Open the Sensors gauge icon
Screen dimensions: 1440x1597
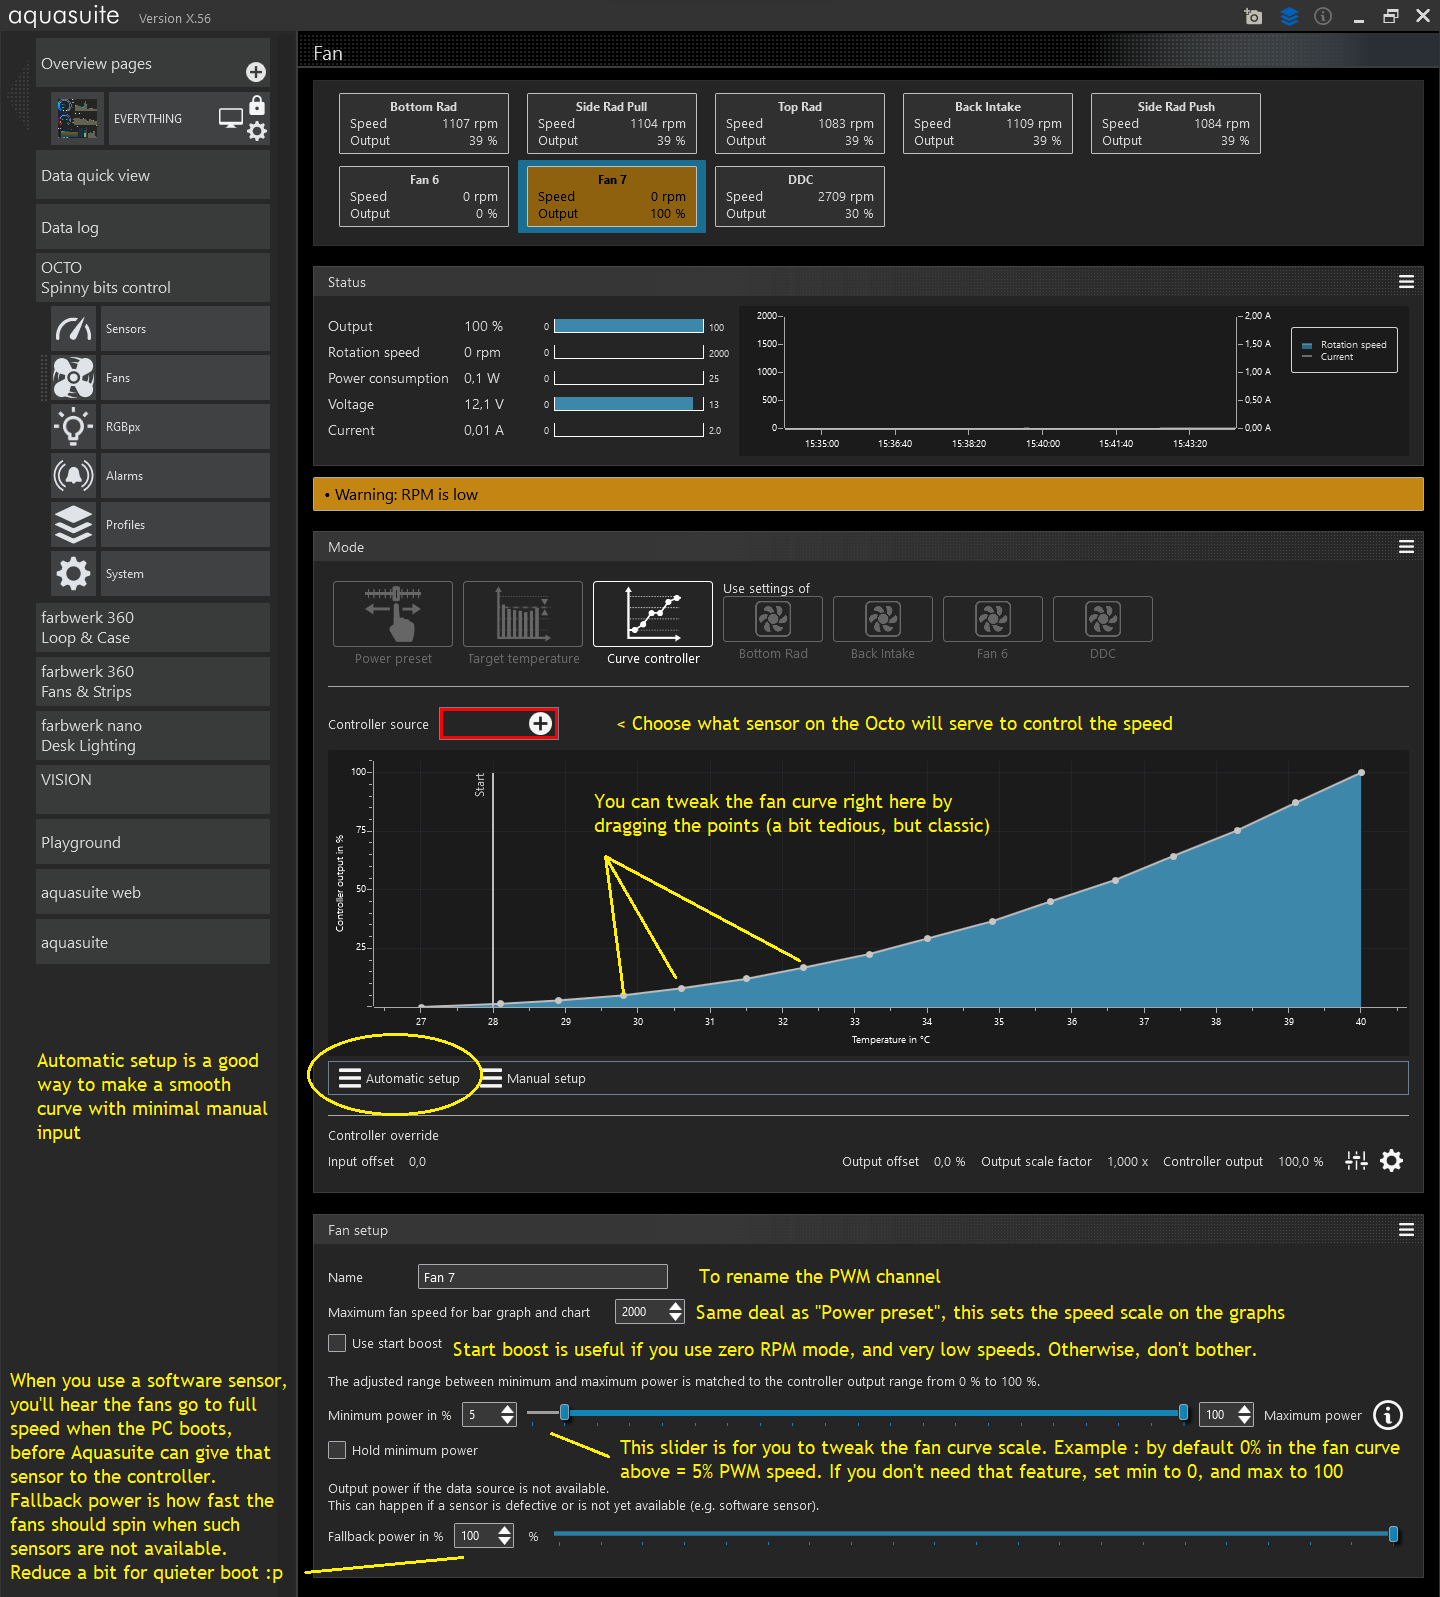(74, 328)
